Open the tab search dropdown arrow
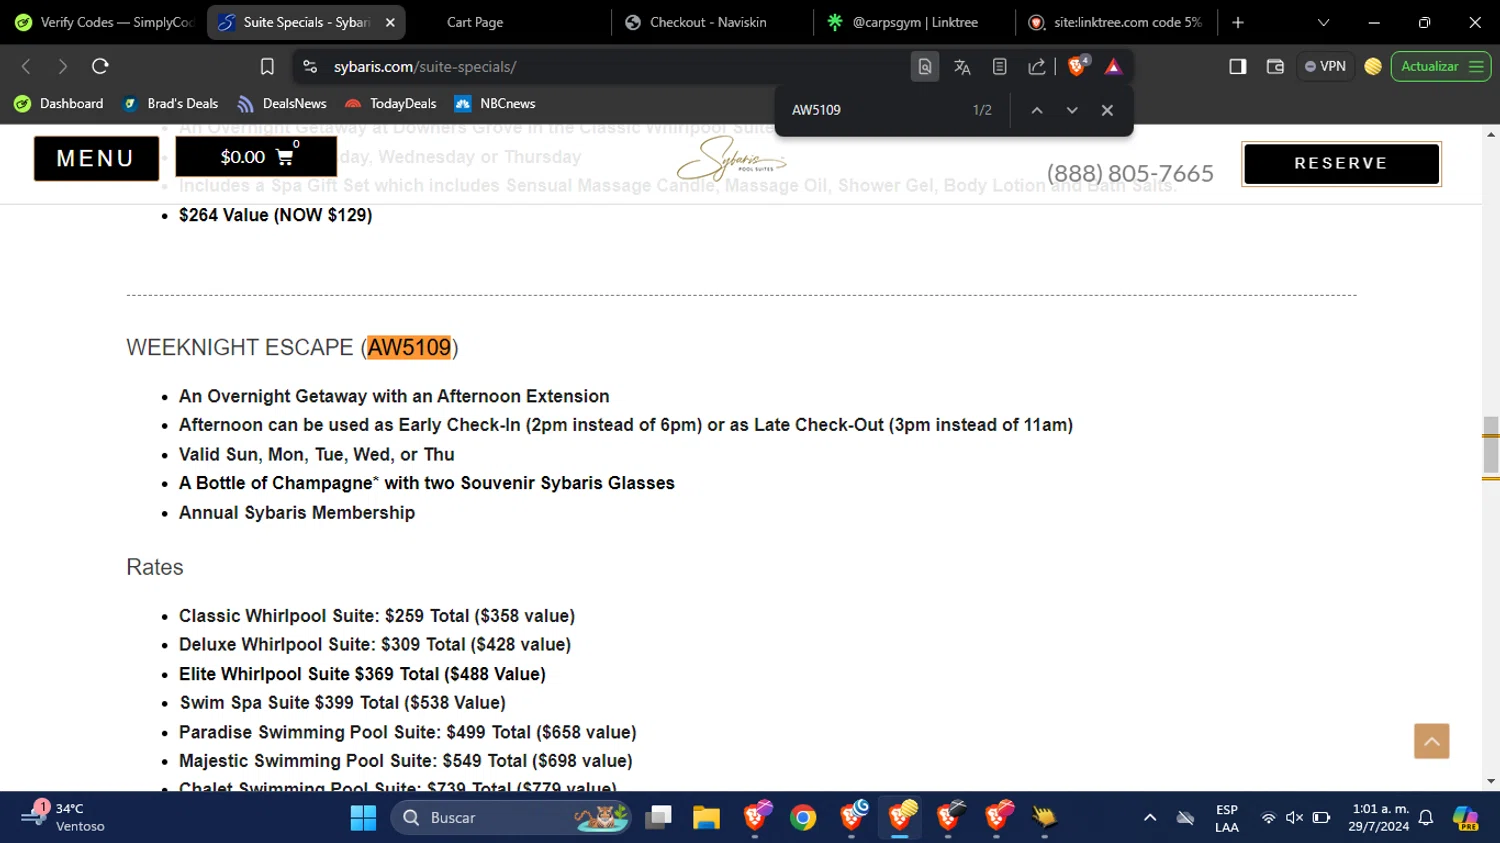Screen dimensions: 1500x843 tap(1323, 22)
